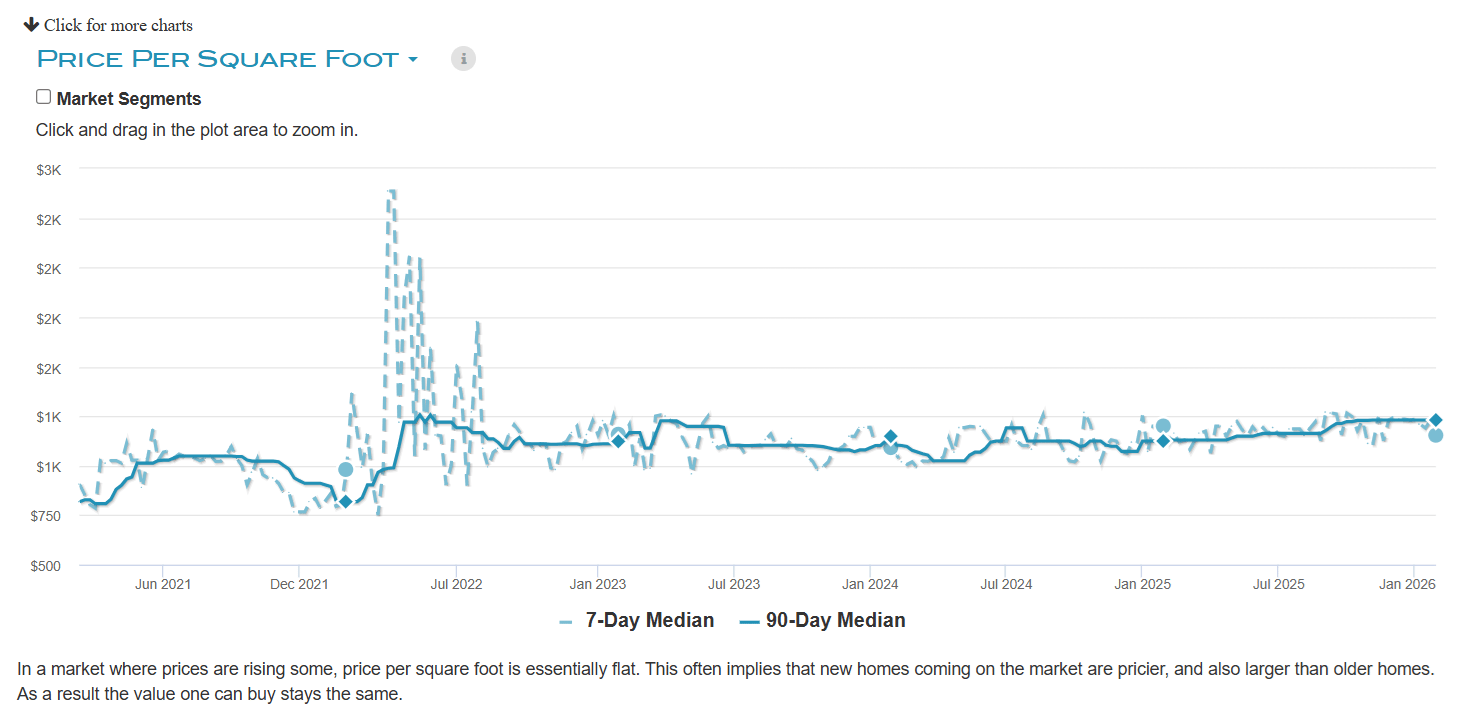1457x718 pixels.
Task: Open the Price Per Square Foot chart dropdown
Action: click(218, 59)
